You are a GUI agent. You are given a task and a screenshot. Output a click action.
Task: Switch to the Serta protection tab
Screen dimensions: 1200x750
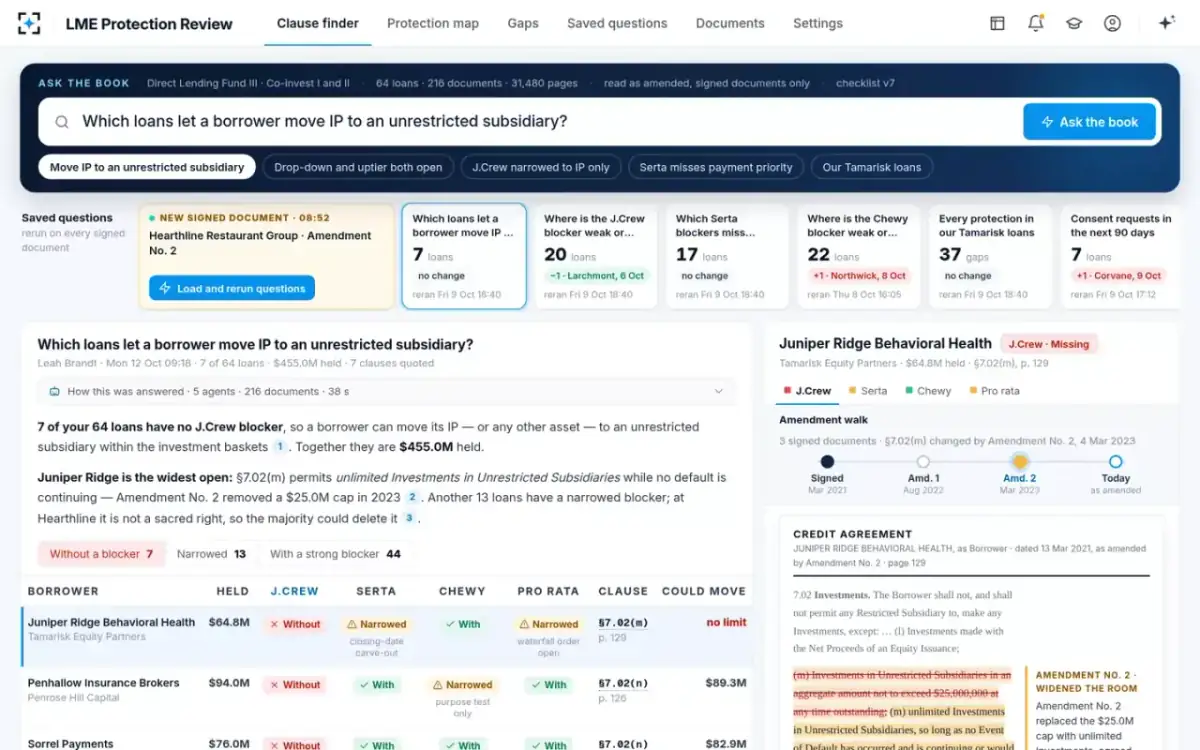pyautogui.click(x=868, y=391)
